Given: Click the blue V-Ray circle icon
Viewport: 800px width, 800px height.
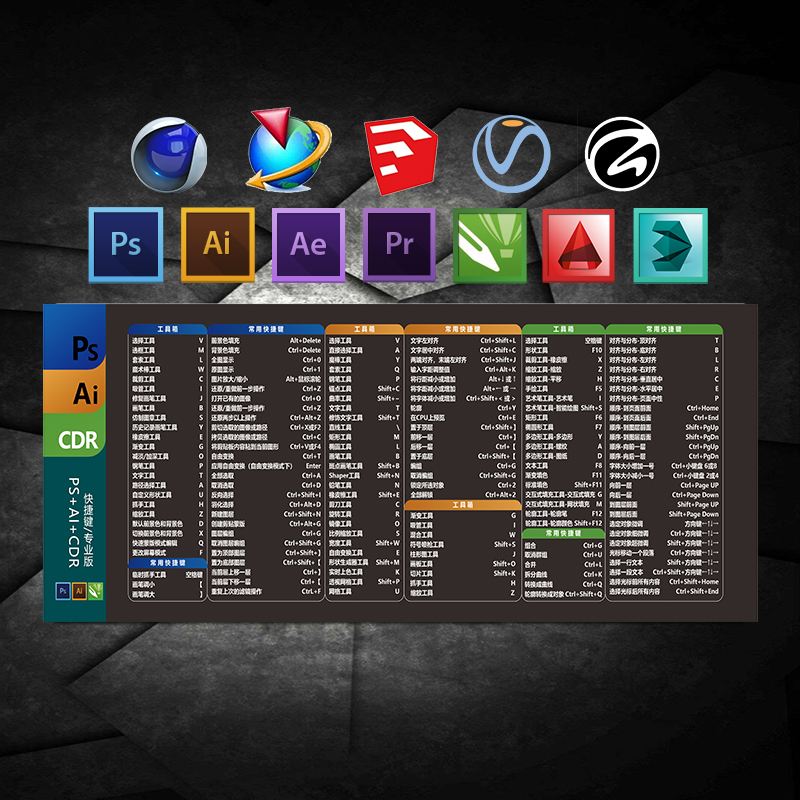Looking at the screenshot, I should pyautogui.click(x=511, y=154).
